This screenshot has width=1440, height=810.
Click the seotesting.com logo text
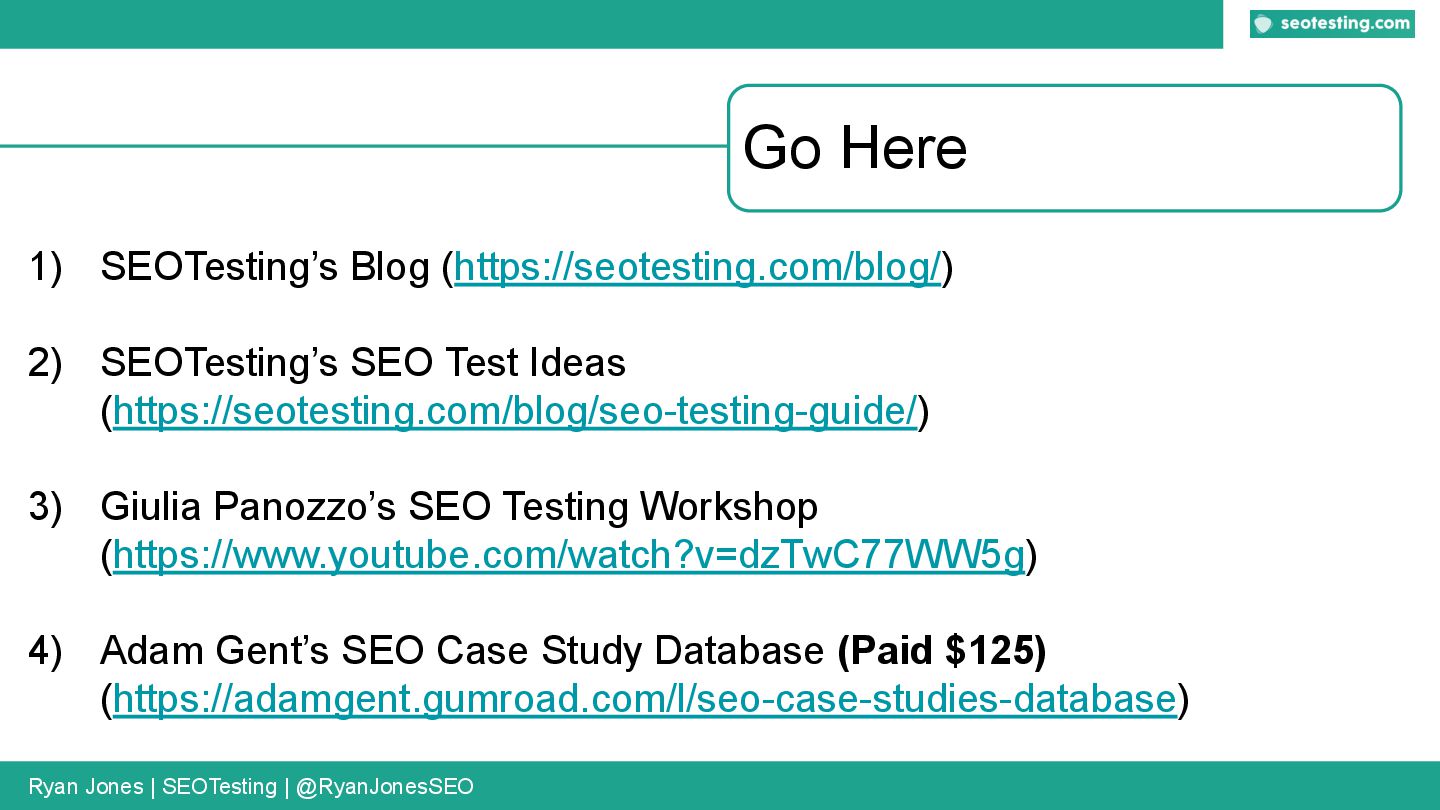1344,24
